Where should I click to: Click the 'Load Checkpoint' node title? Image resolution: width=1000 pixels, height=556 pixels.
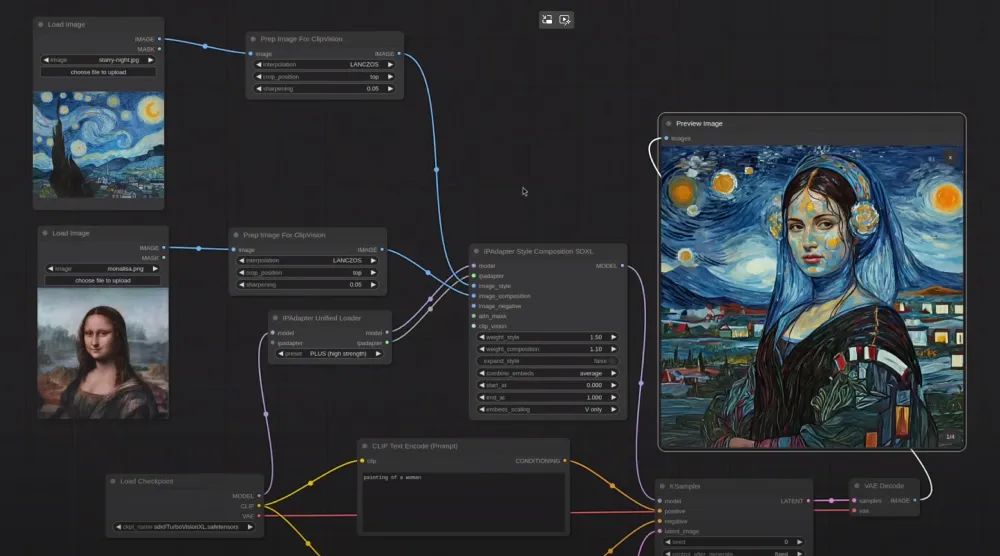tap(147, 481)
